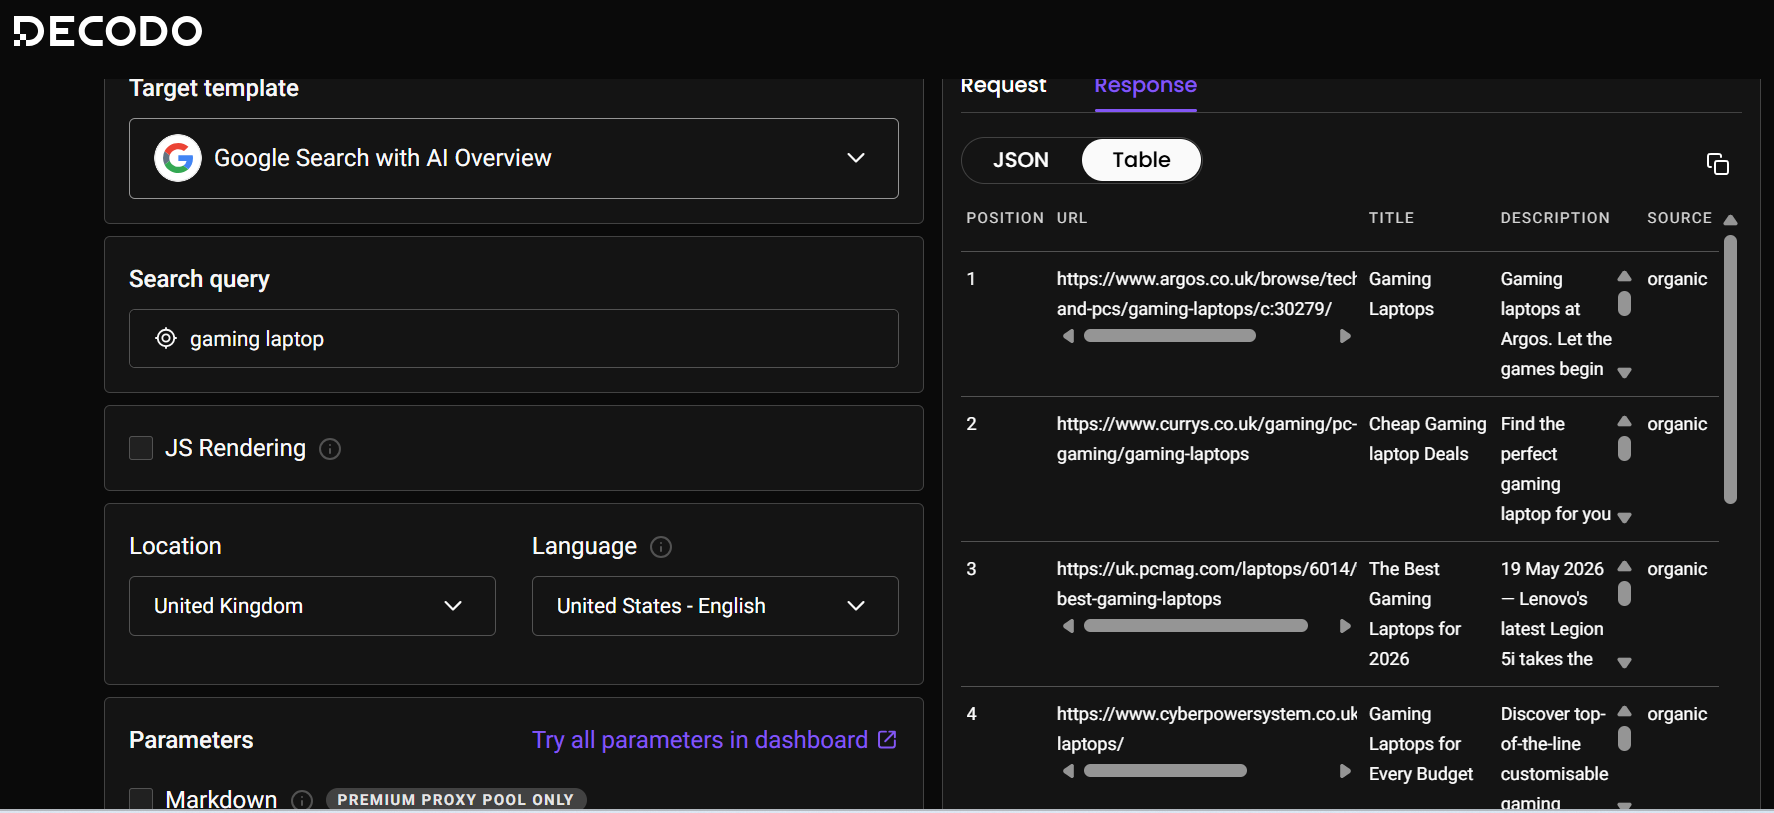The height and width of the screenshot is (813, 1774).
Task: Click the info icon next to JS Rendering
Action: click(x=330, y=449)
